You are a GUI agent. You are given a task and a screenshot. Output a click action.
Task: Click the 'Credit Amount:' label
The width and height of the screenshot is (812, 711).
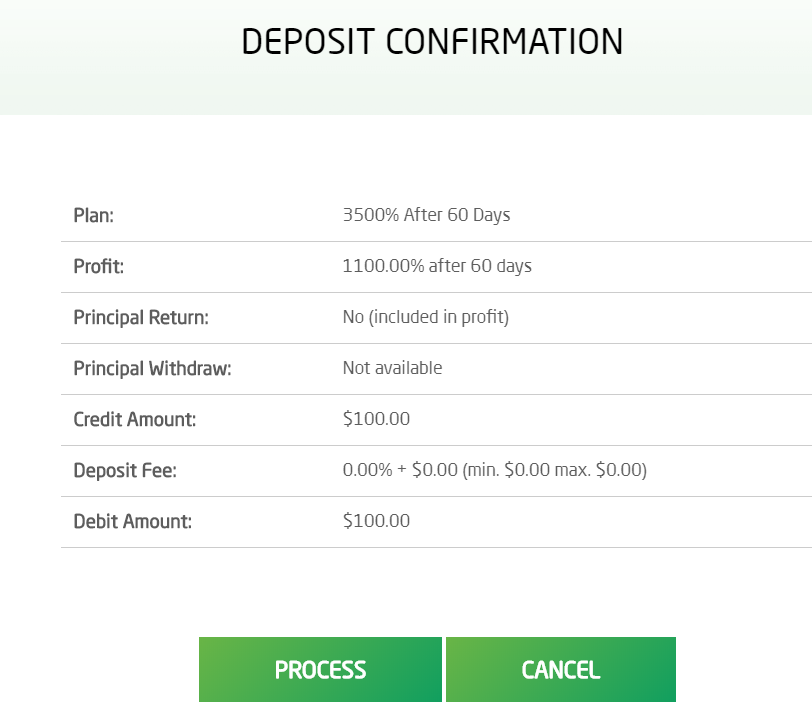pos(135,419)
